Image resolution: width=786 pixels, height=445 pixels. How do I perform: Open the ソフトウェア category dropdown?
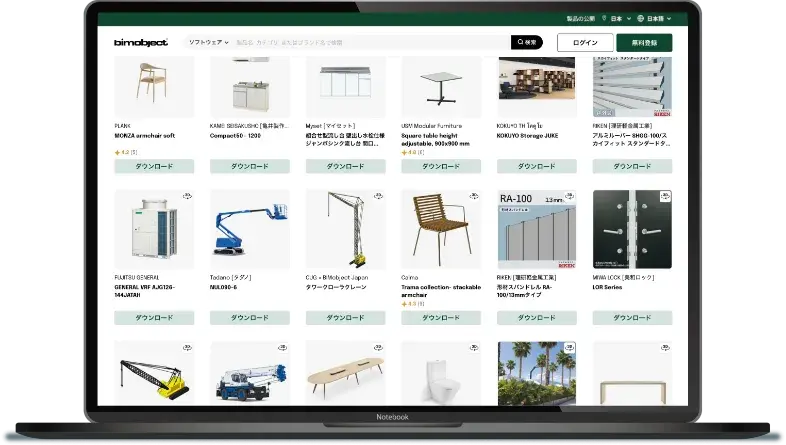208,43
